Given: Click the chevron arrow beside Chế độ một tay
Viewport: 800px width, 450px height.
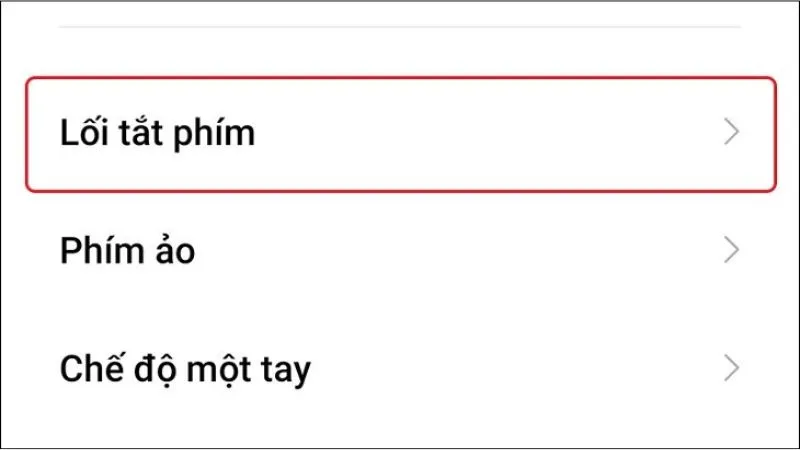Looking at the screenshot, I should click(x=732, y=367).
